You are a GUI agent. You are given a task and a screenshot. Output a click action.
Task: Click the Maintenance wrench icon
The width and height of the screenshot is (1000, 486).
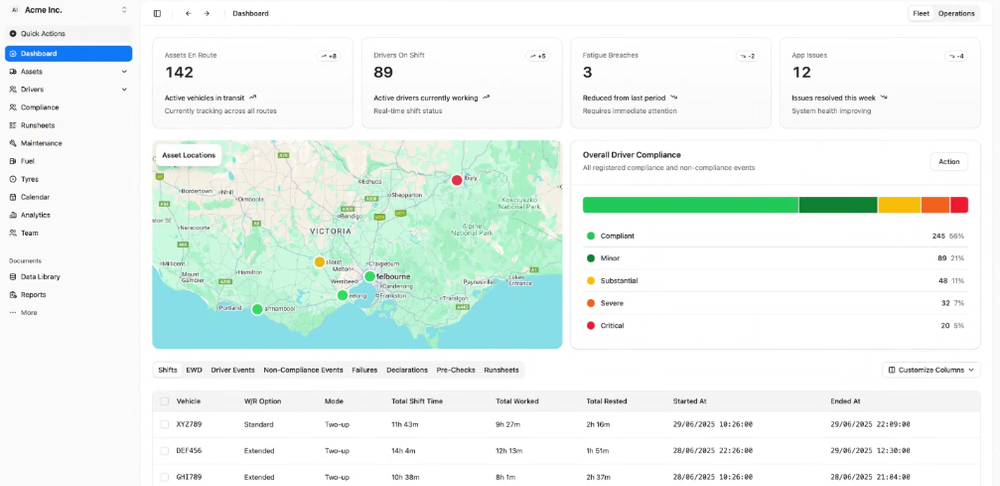13,143
